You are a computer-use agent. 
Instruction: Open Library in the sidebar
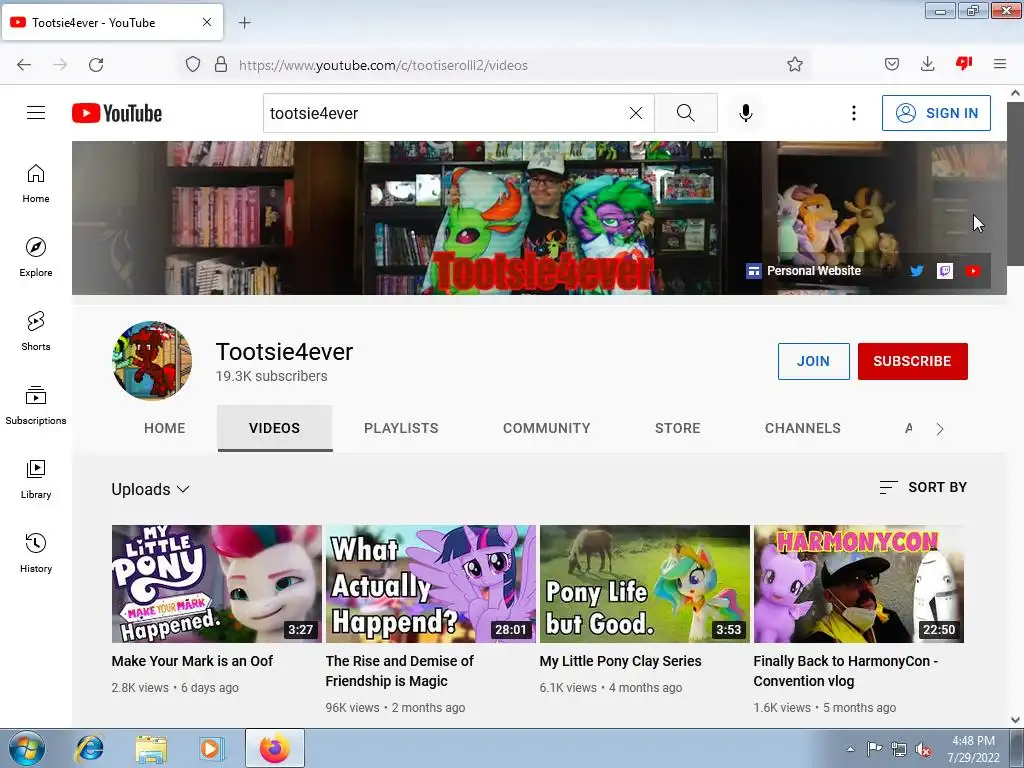coord(36,479)
